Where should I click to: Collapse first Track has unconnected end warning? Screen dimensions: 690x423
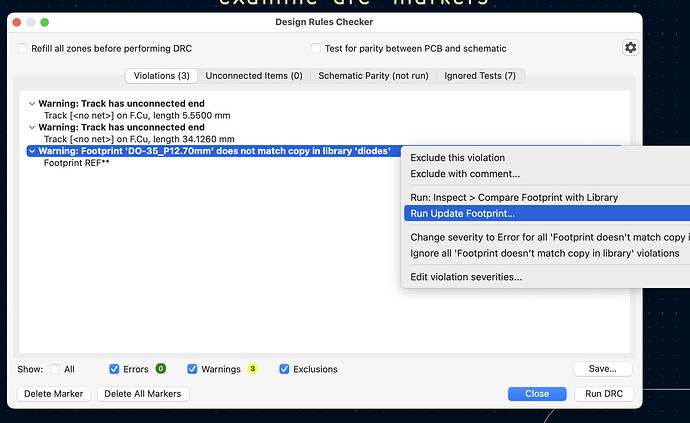point(32,104)
